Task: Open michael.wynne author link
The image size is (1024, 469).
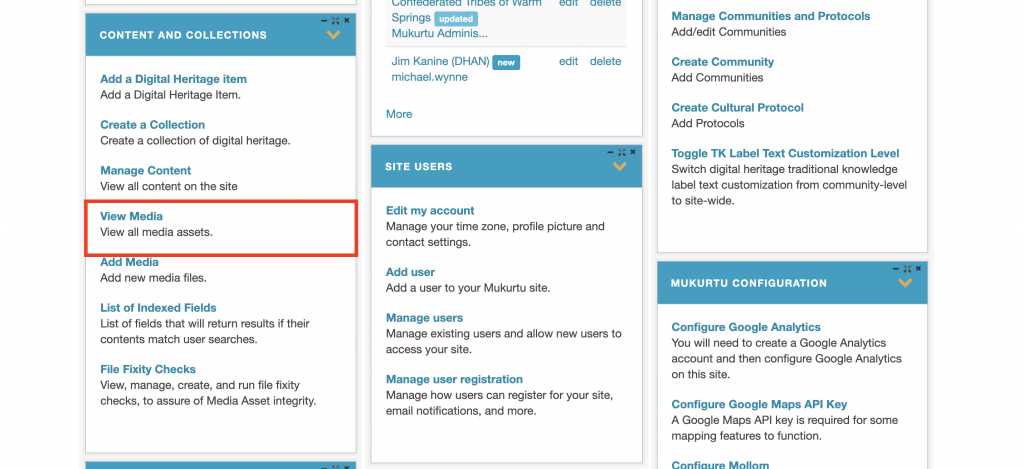Action: pyautogui.click(x=429, y=77)
